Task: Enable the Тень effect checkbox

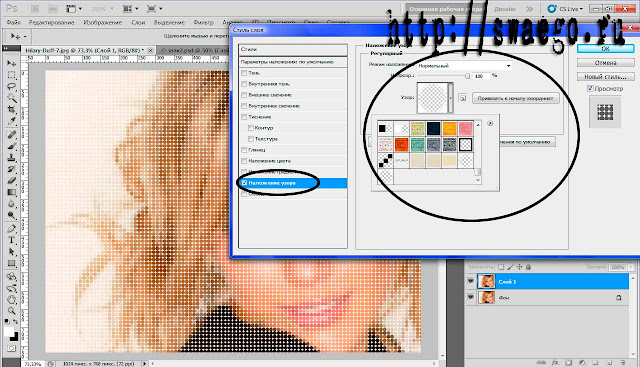Action: 244,73
